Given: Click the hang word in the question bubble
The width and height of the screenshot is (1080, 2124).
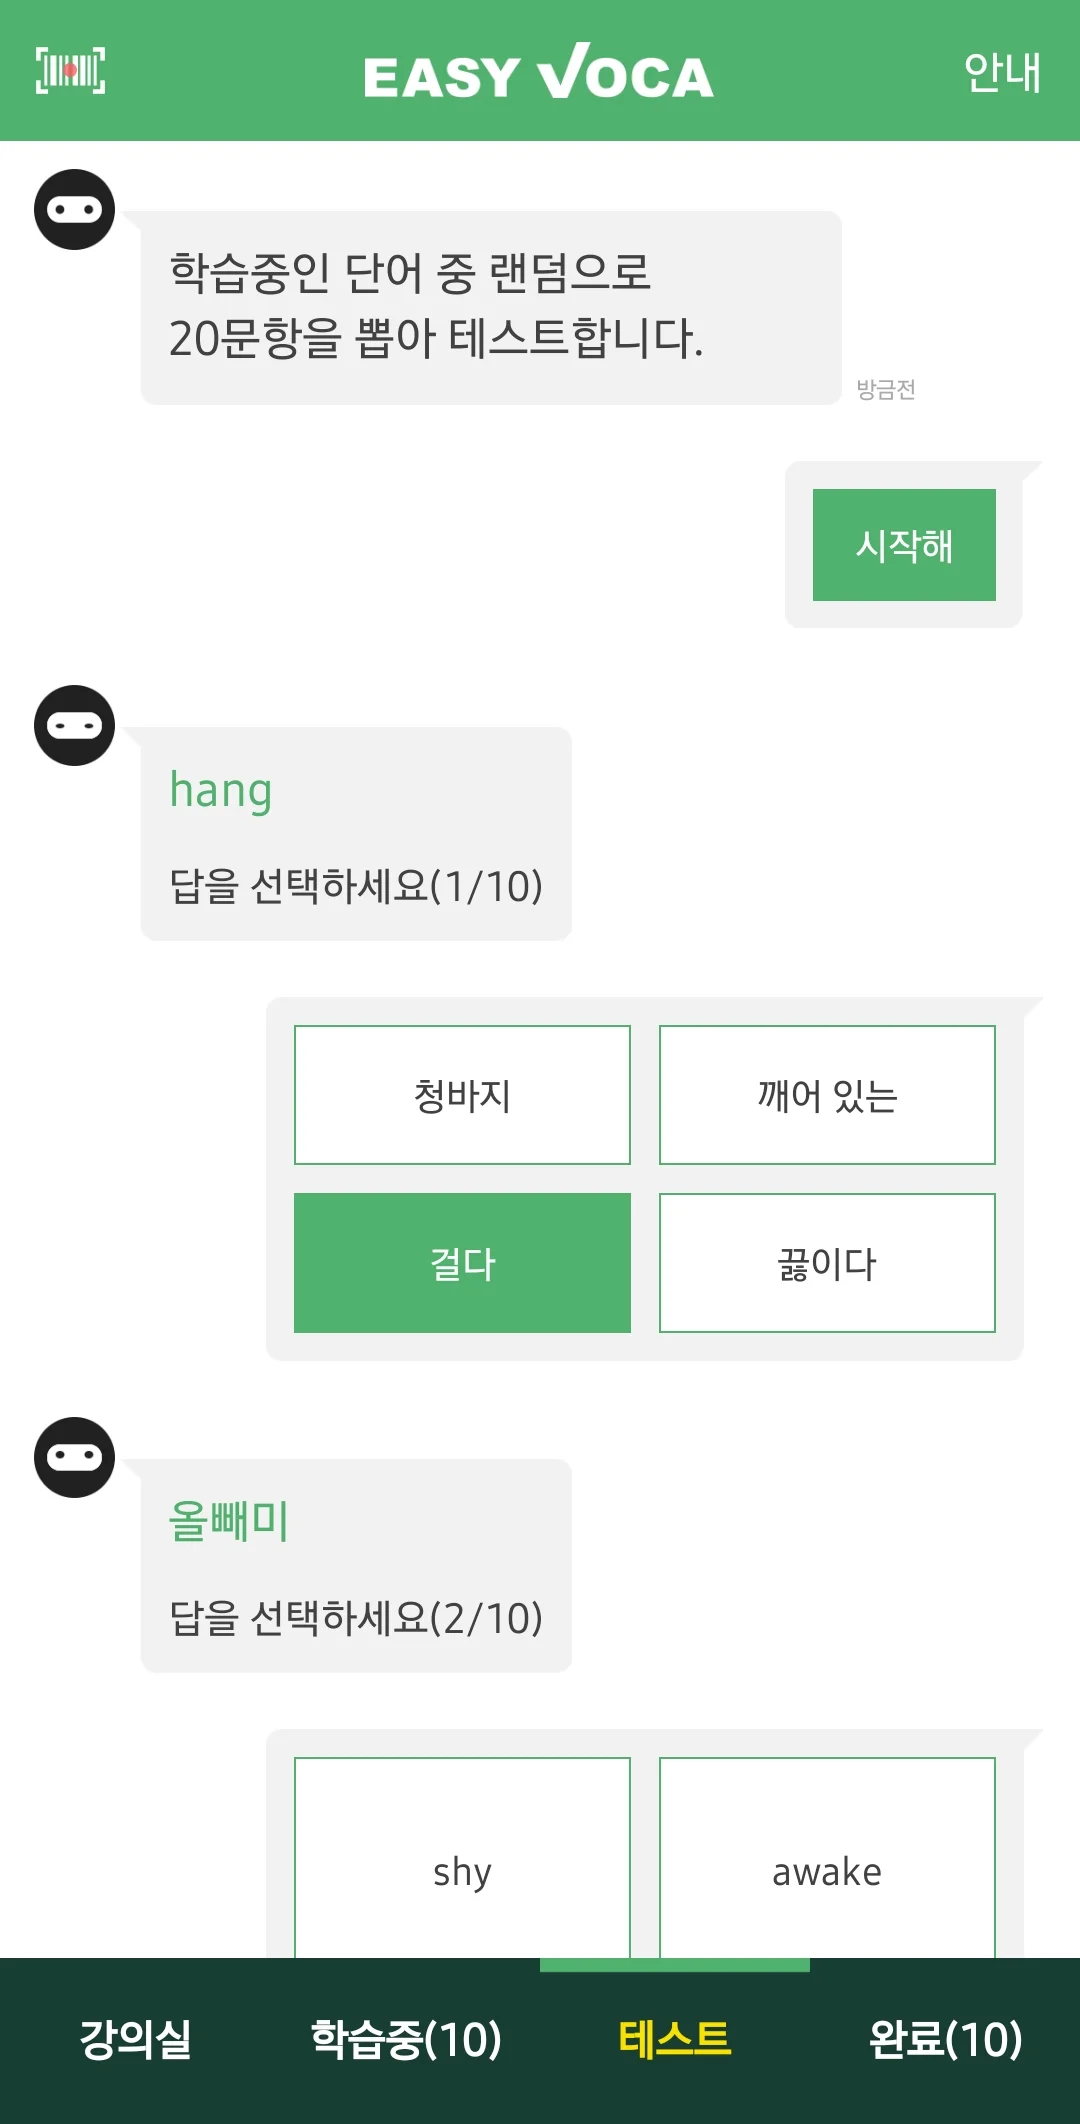Looking at the screenshot, I should coord(220,789).
